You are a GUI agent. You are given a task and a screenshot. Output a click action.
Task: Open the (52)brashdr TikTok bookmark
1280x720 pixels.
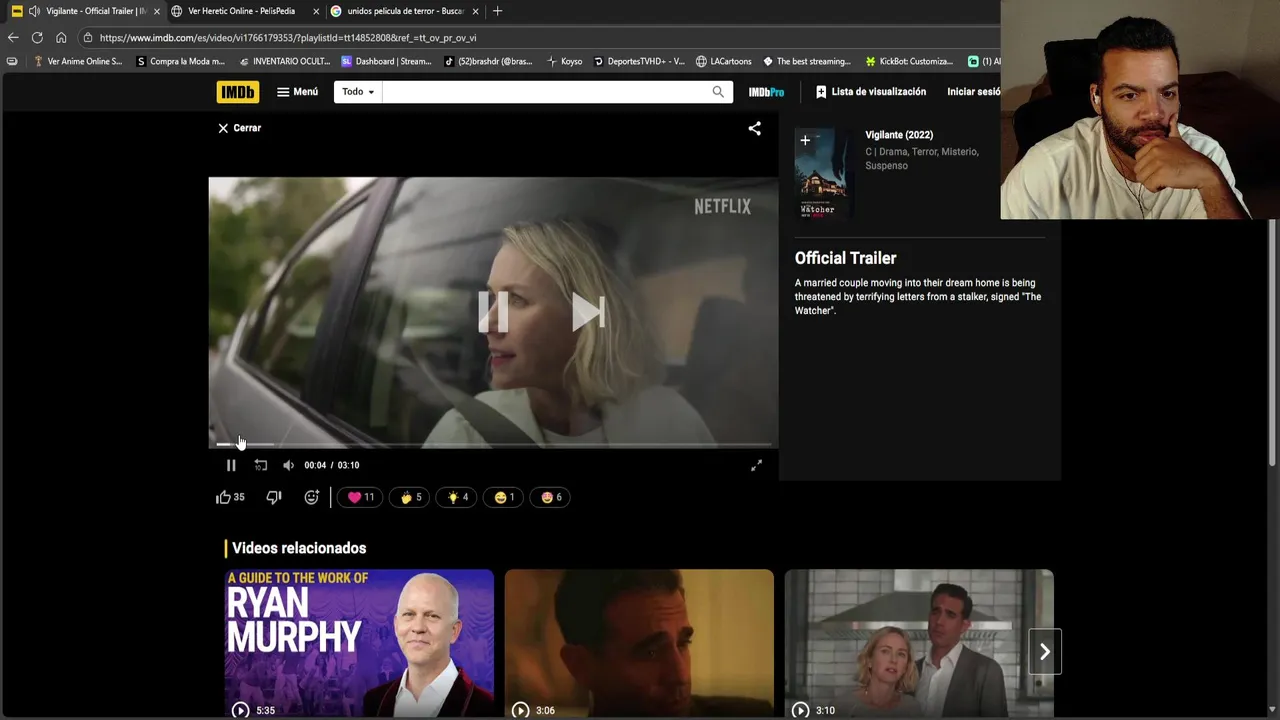click(x=488, y=62)
